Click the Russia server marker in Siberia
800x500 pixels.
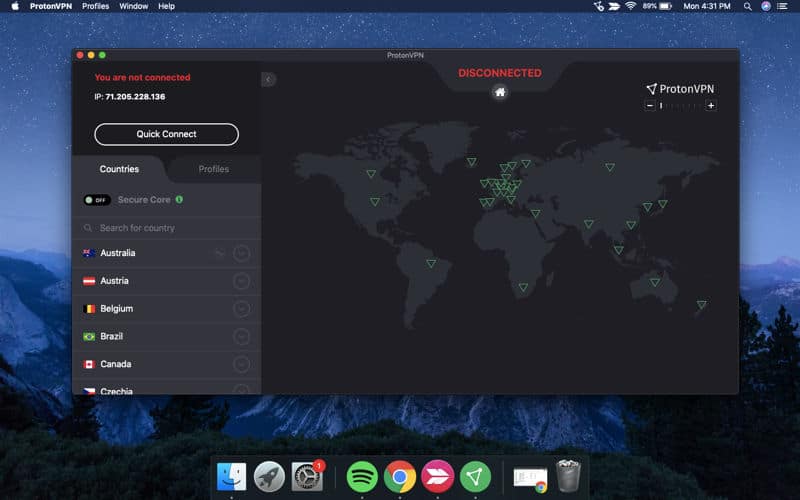[x=610, y=167]
